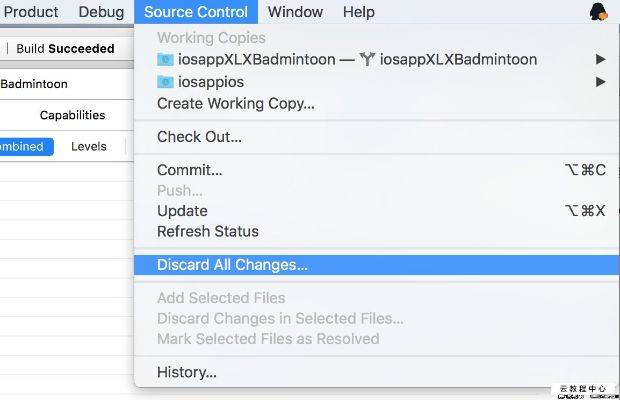Click Refresh Status
Viewport: 620px width, 400px height.
click(208, 232)
